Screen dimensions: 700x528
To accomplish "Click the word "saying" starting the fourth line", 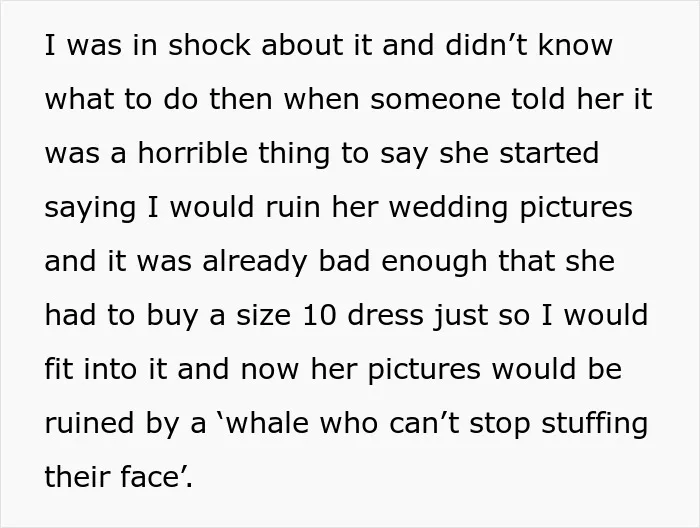I will click(90, 207).
